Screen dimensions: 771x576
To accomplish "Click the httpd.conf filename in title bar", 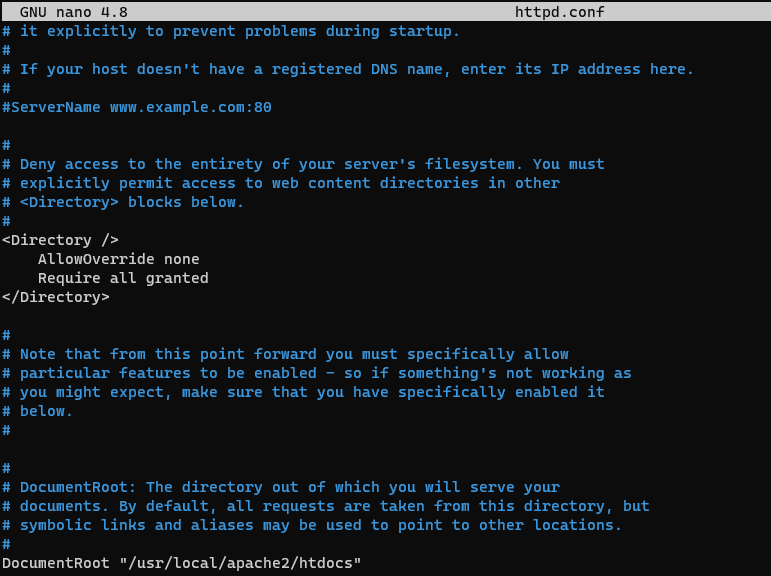I will point(560,12).
